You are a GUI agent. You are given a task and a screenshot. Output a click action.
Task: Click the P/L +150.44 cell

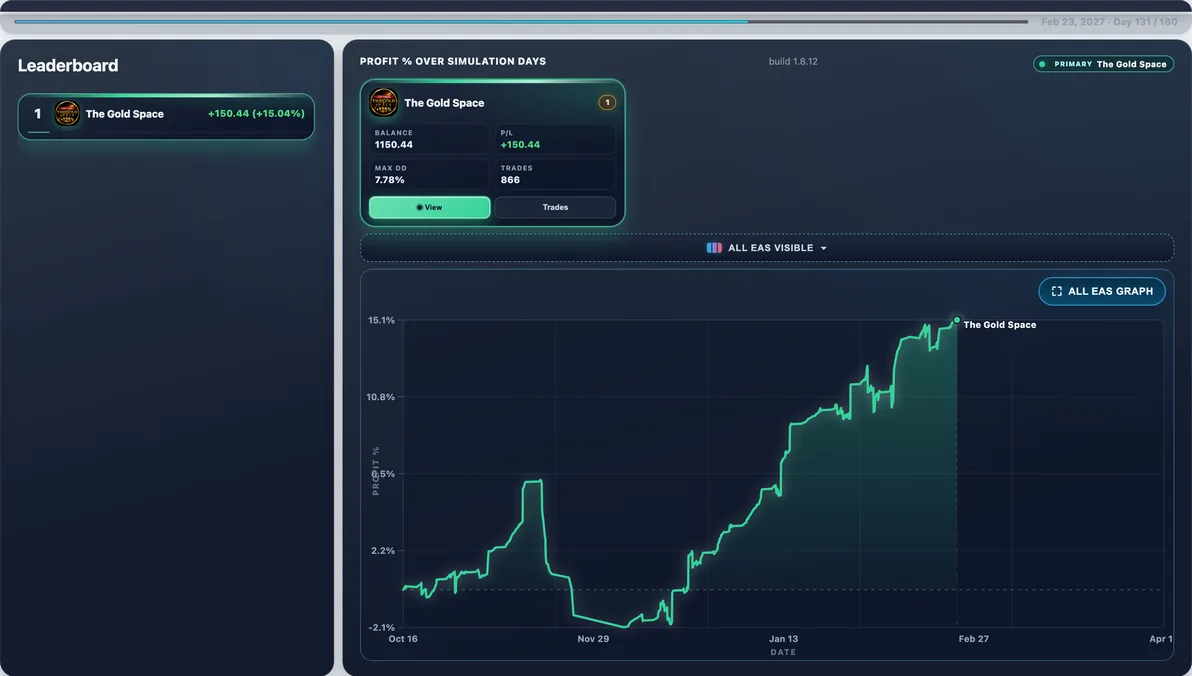(x=556, y=139)
